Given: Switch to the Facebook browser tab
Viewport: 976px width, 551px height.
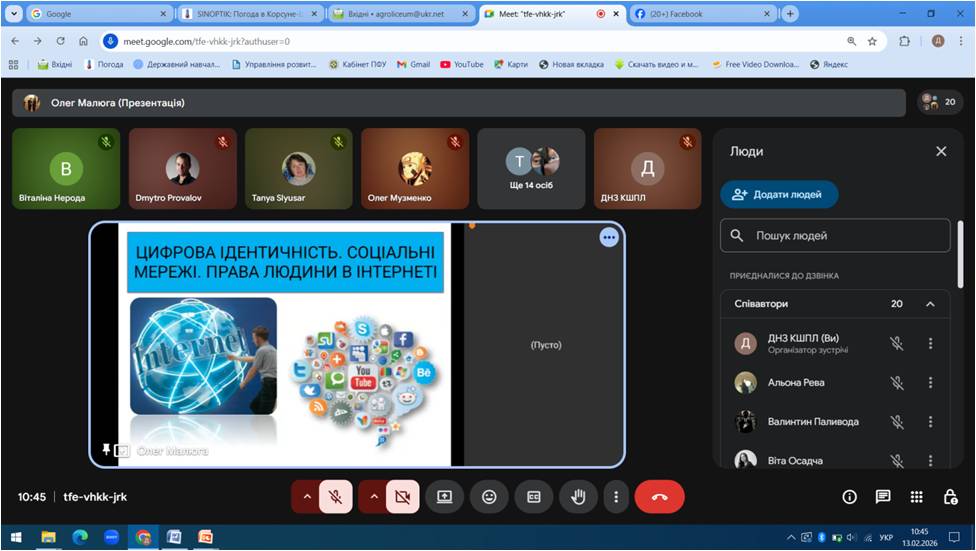Looking at the screenshot, I should (700, 14).
